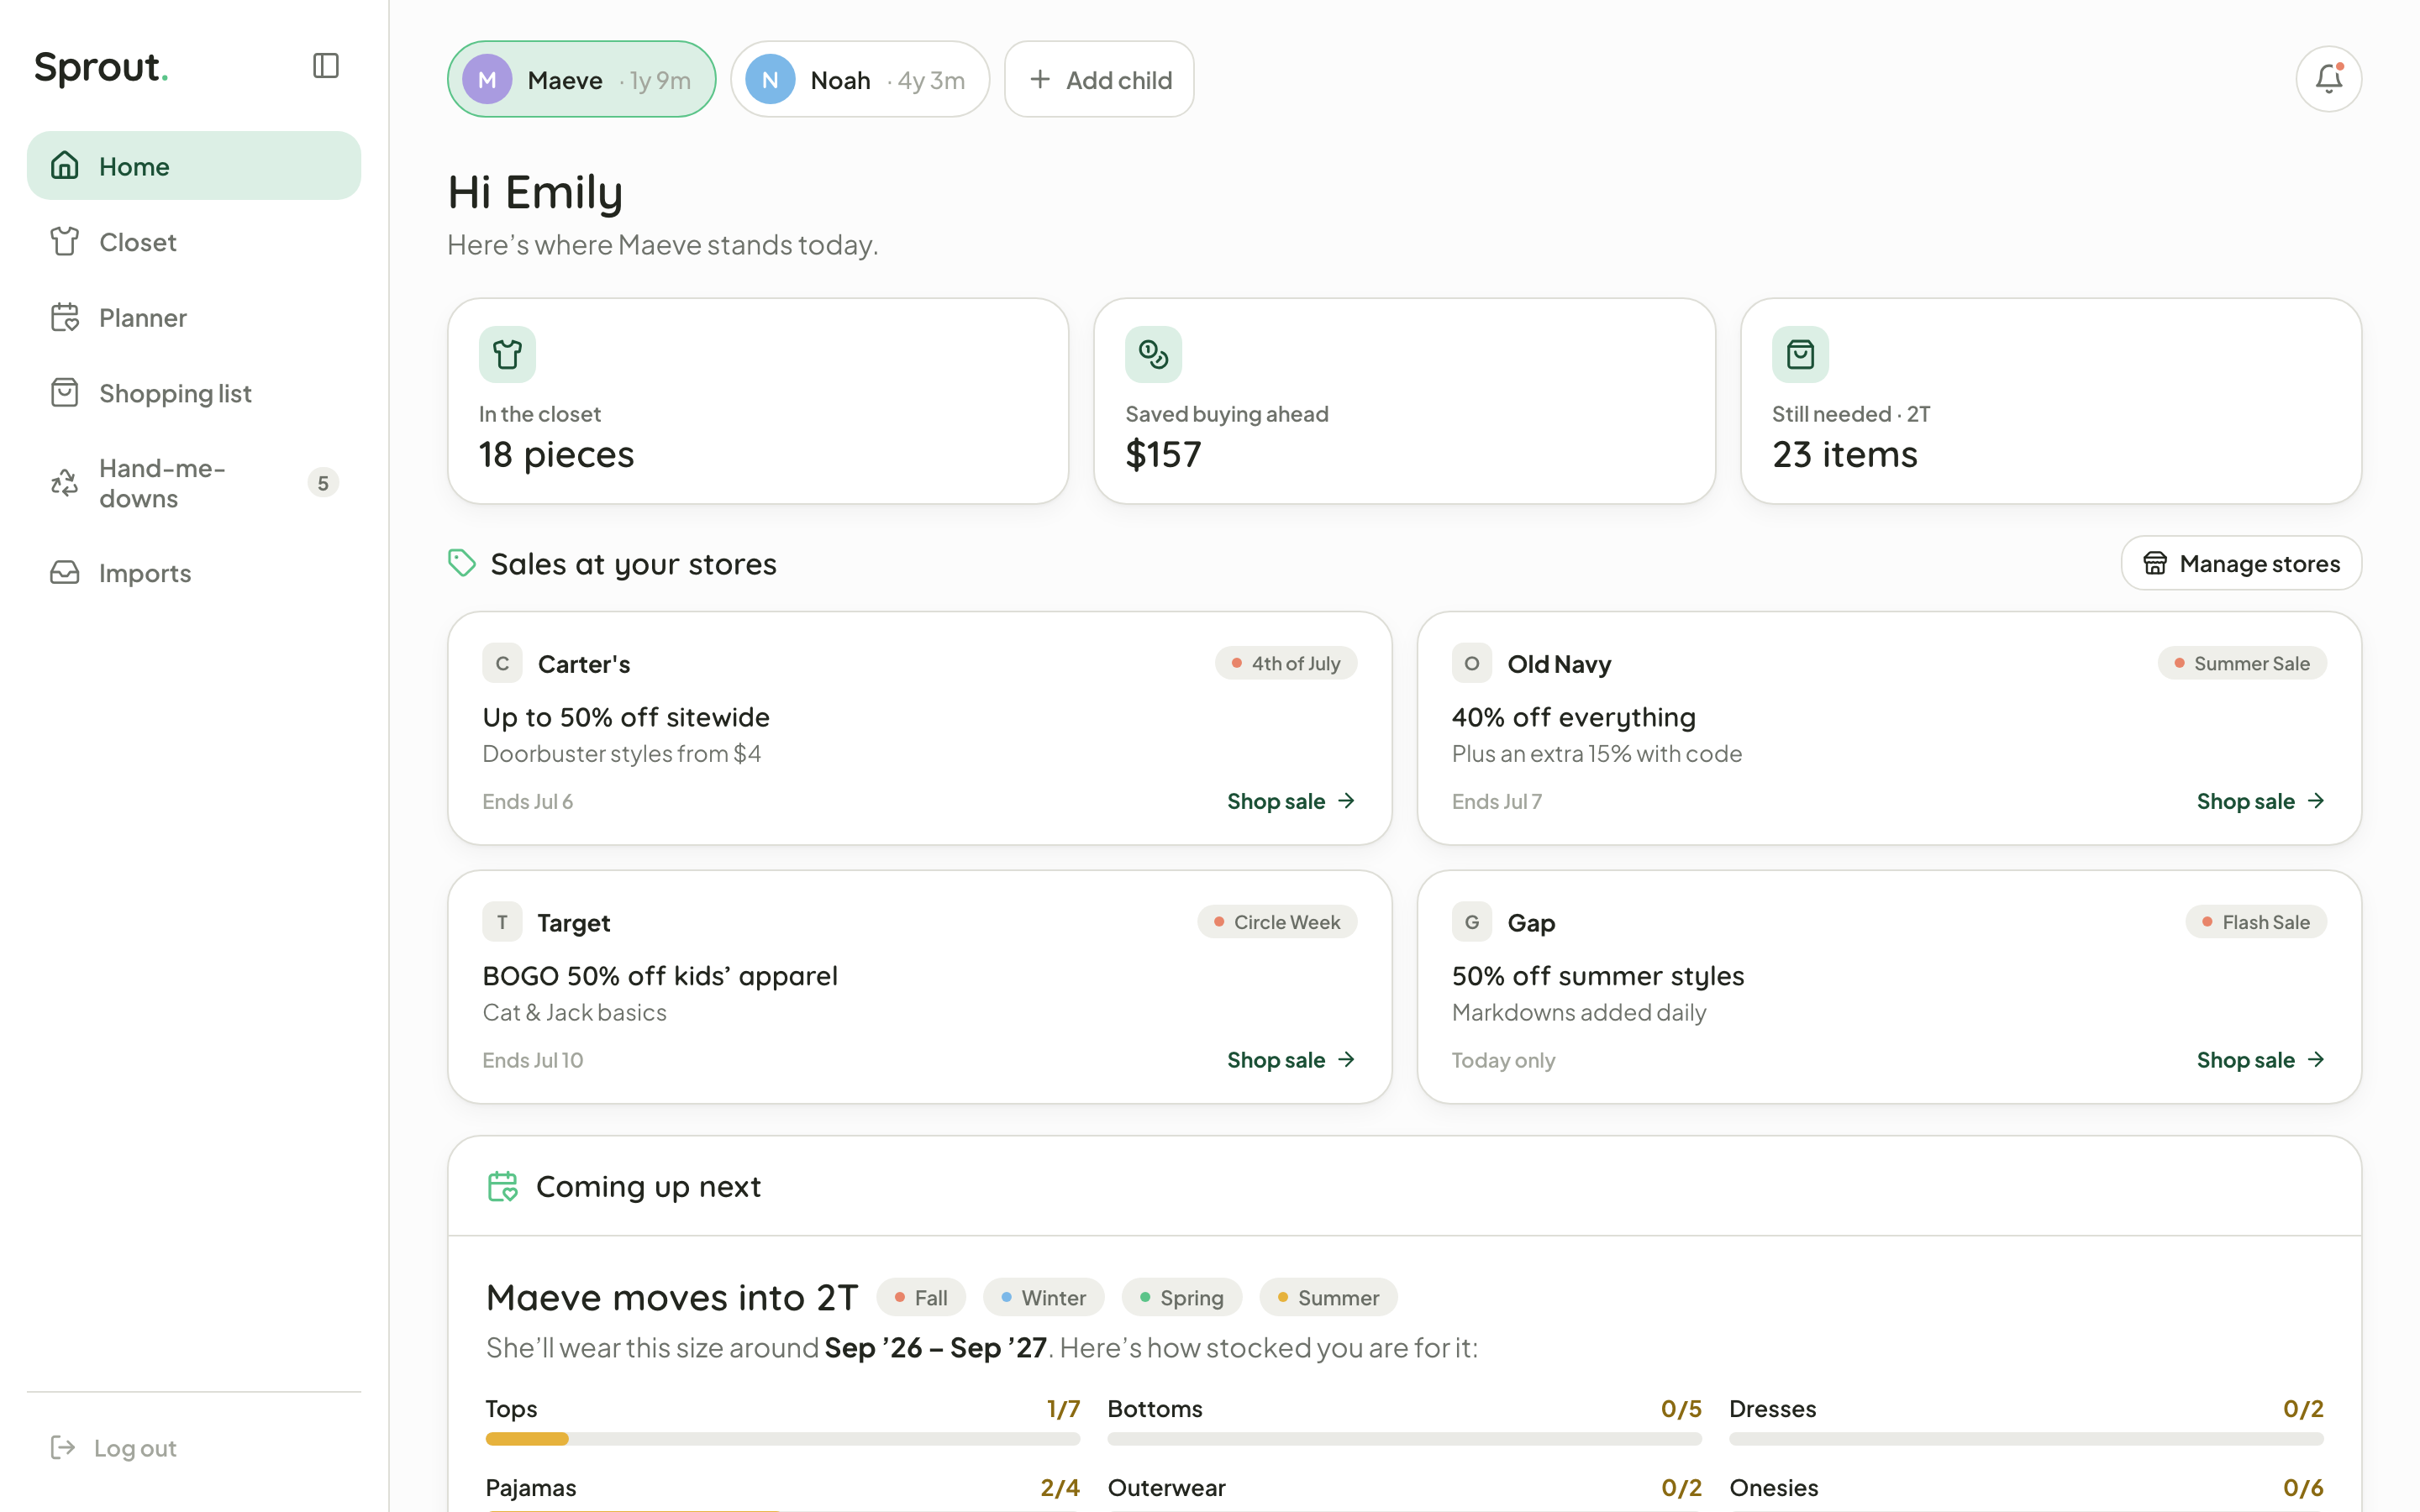The height and width of the screenshot is (1512, 2420).
Task: Click the Coming up next calendar icon
Action: [502, 1186]
